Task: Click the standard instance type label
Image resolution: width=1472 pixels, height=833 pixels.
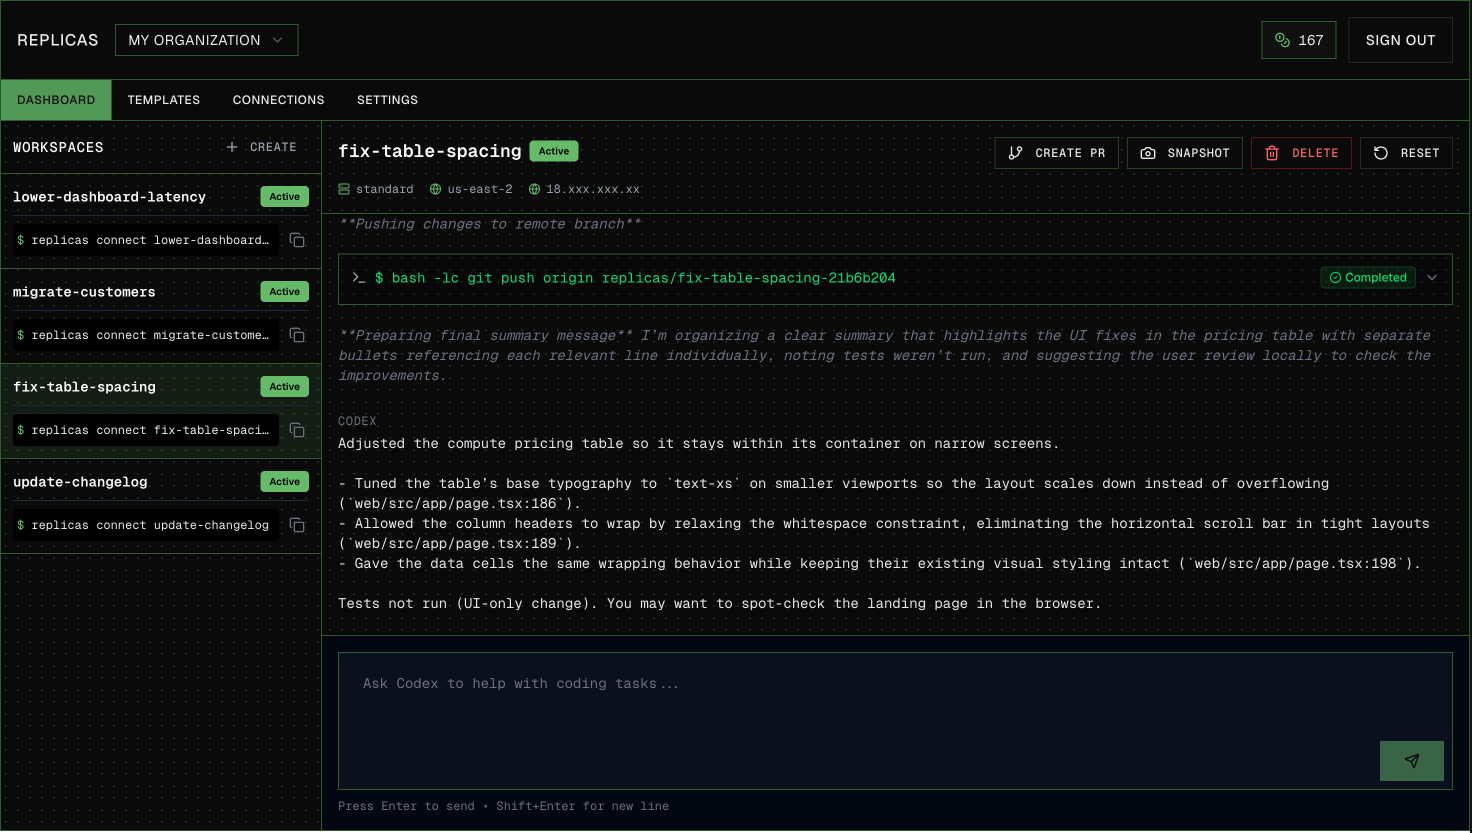Action: pos(385,189)
